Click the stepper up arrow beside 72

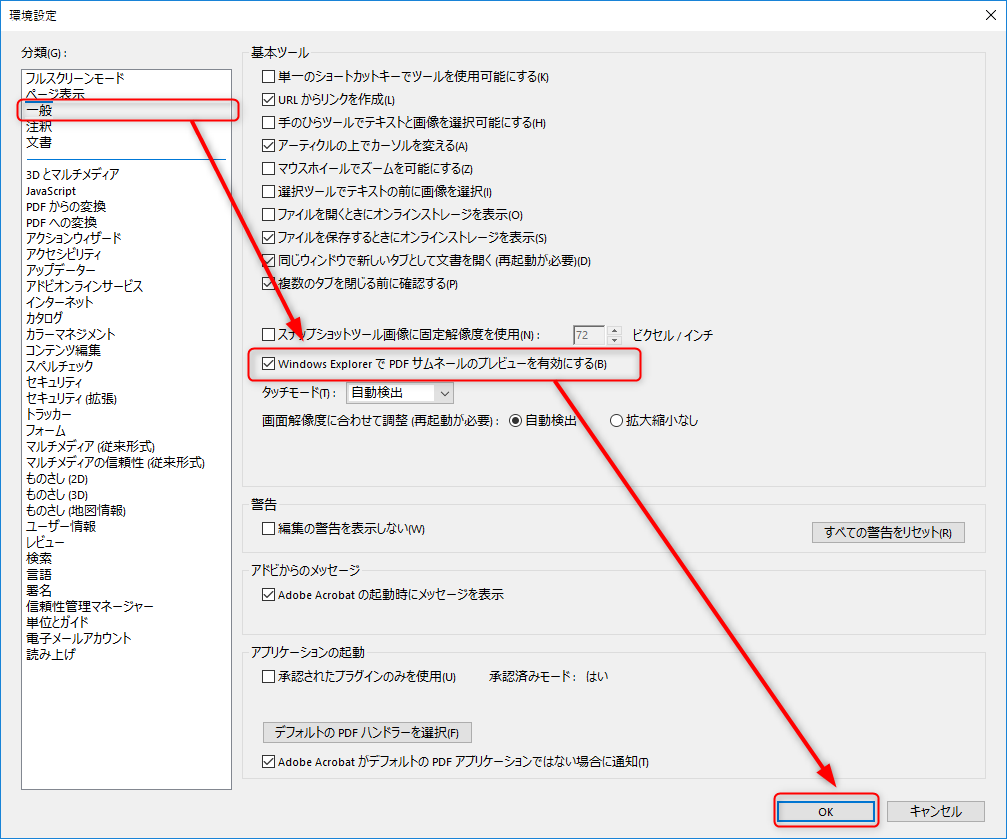[612, 330]
